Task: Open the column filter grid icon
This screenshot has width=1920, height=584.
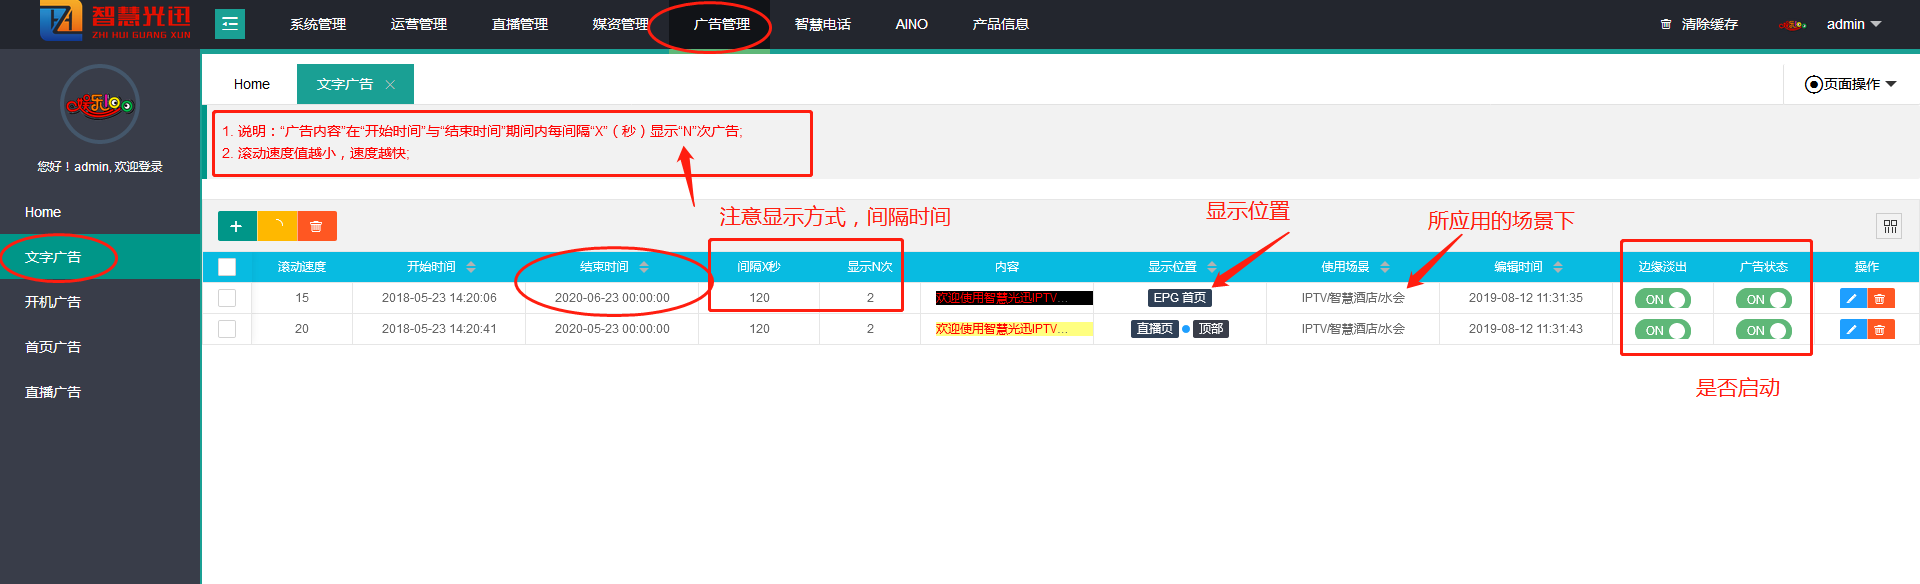Action: 1889,226
